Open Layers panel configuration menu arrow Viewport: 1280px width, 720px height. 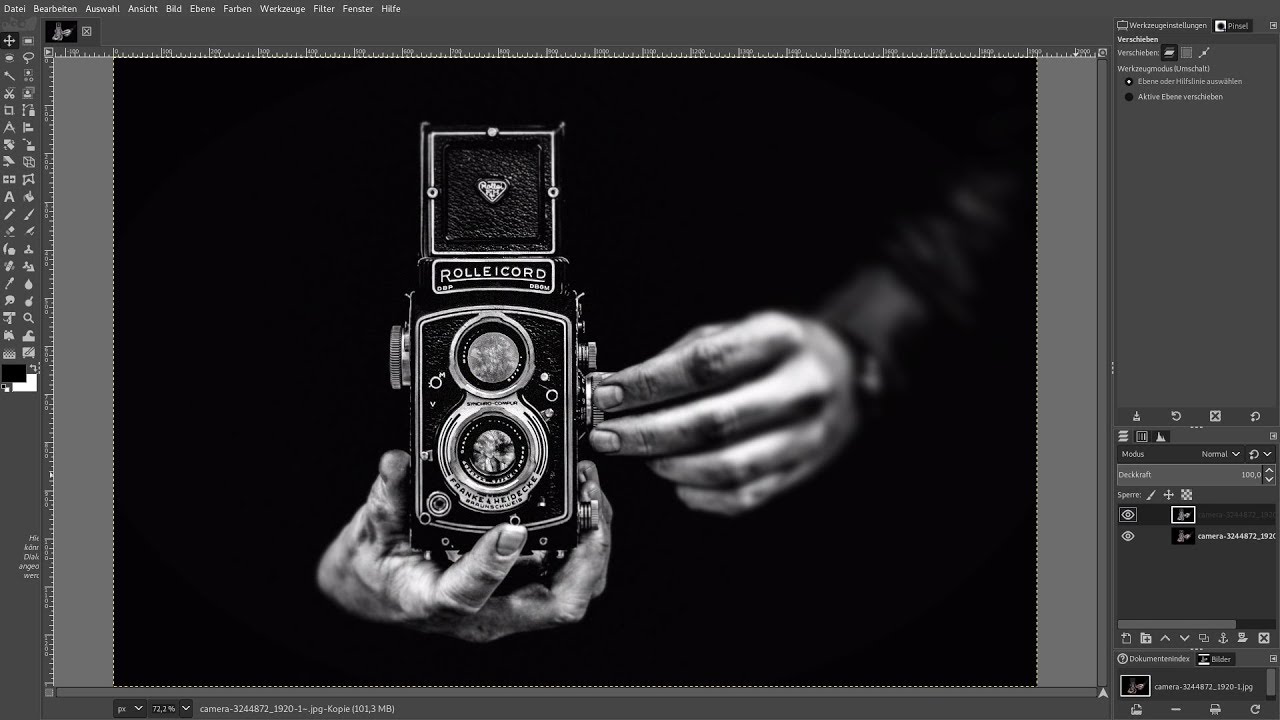click(1273, 436)
